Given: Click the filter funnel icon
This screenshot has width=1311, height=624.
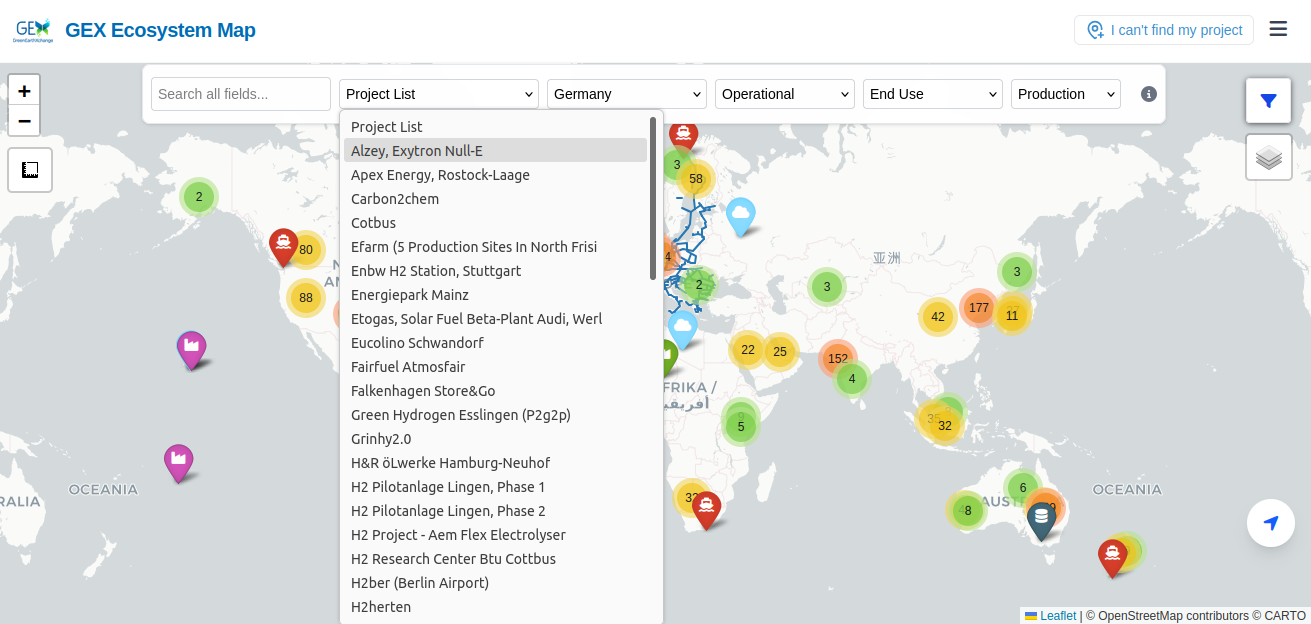Looking at the screenshot, I should tap(1268, 100).
